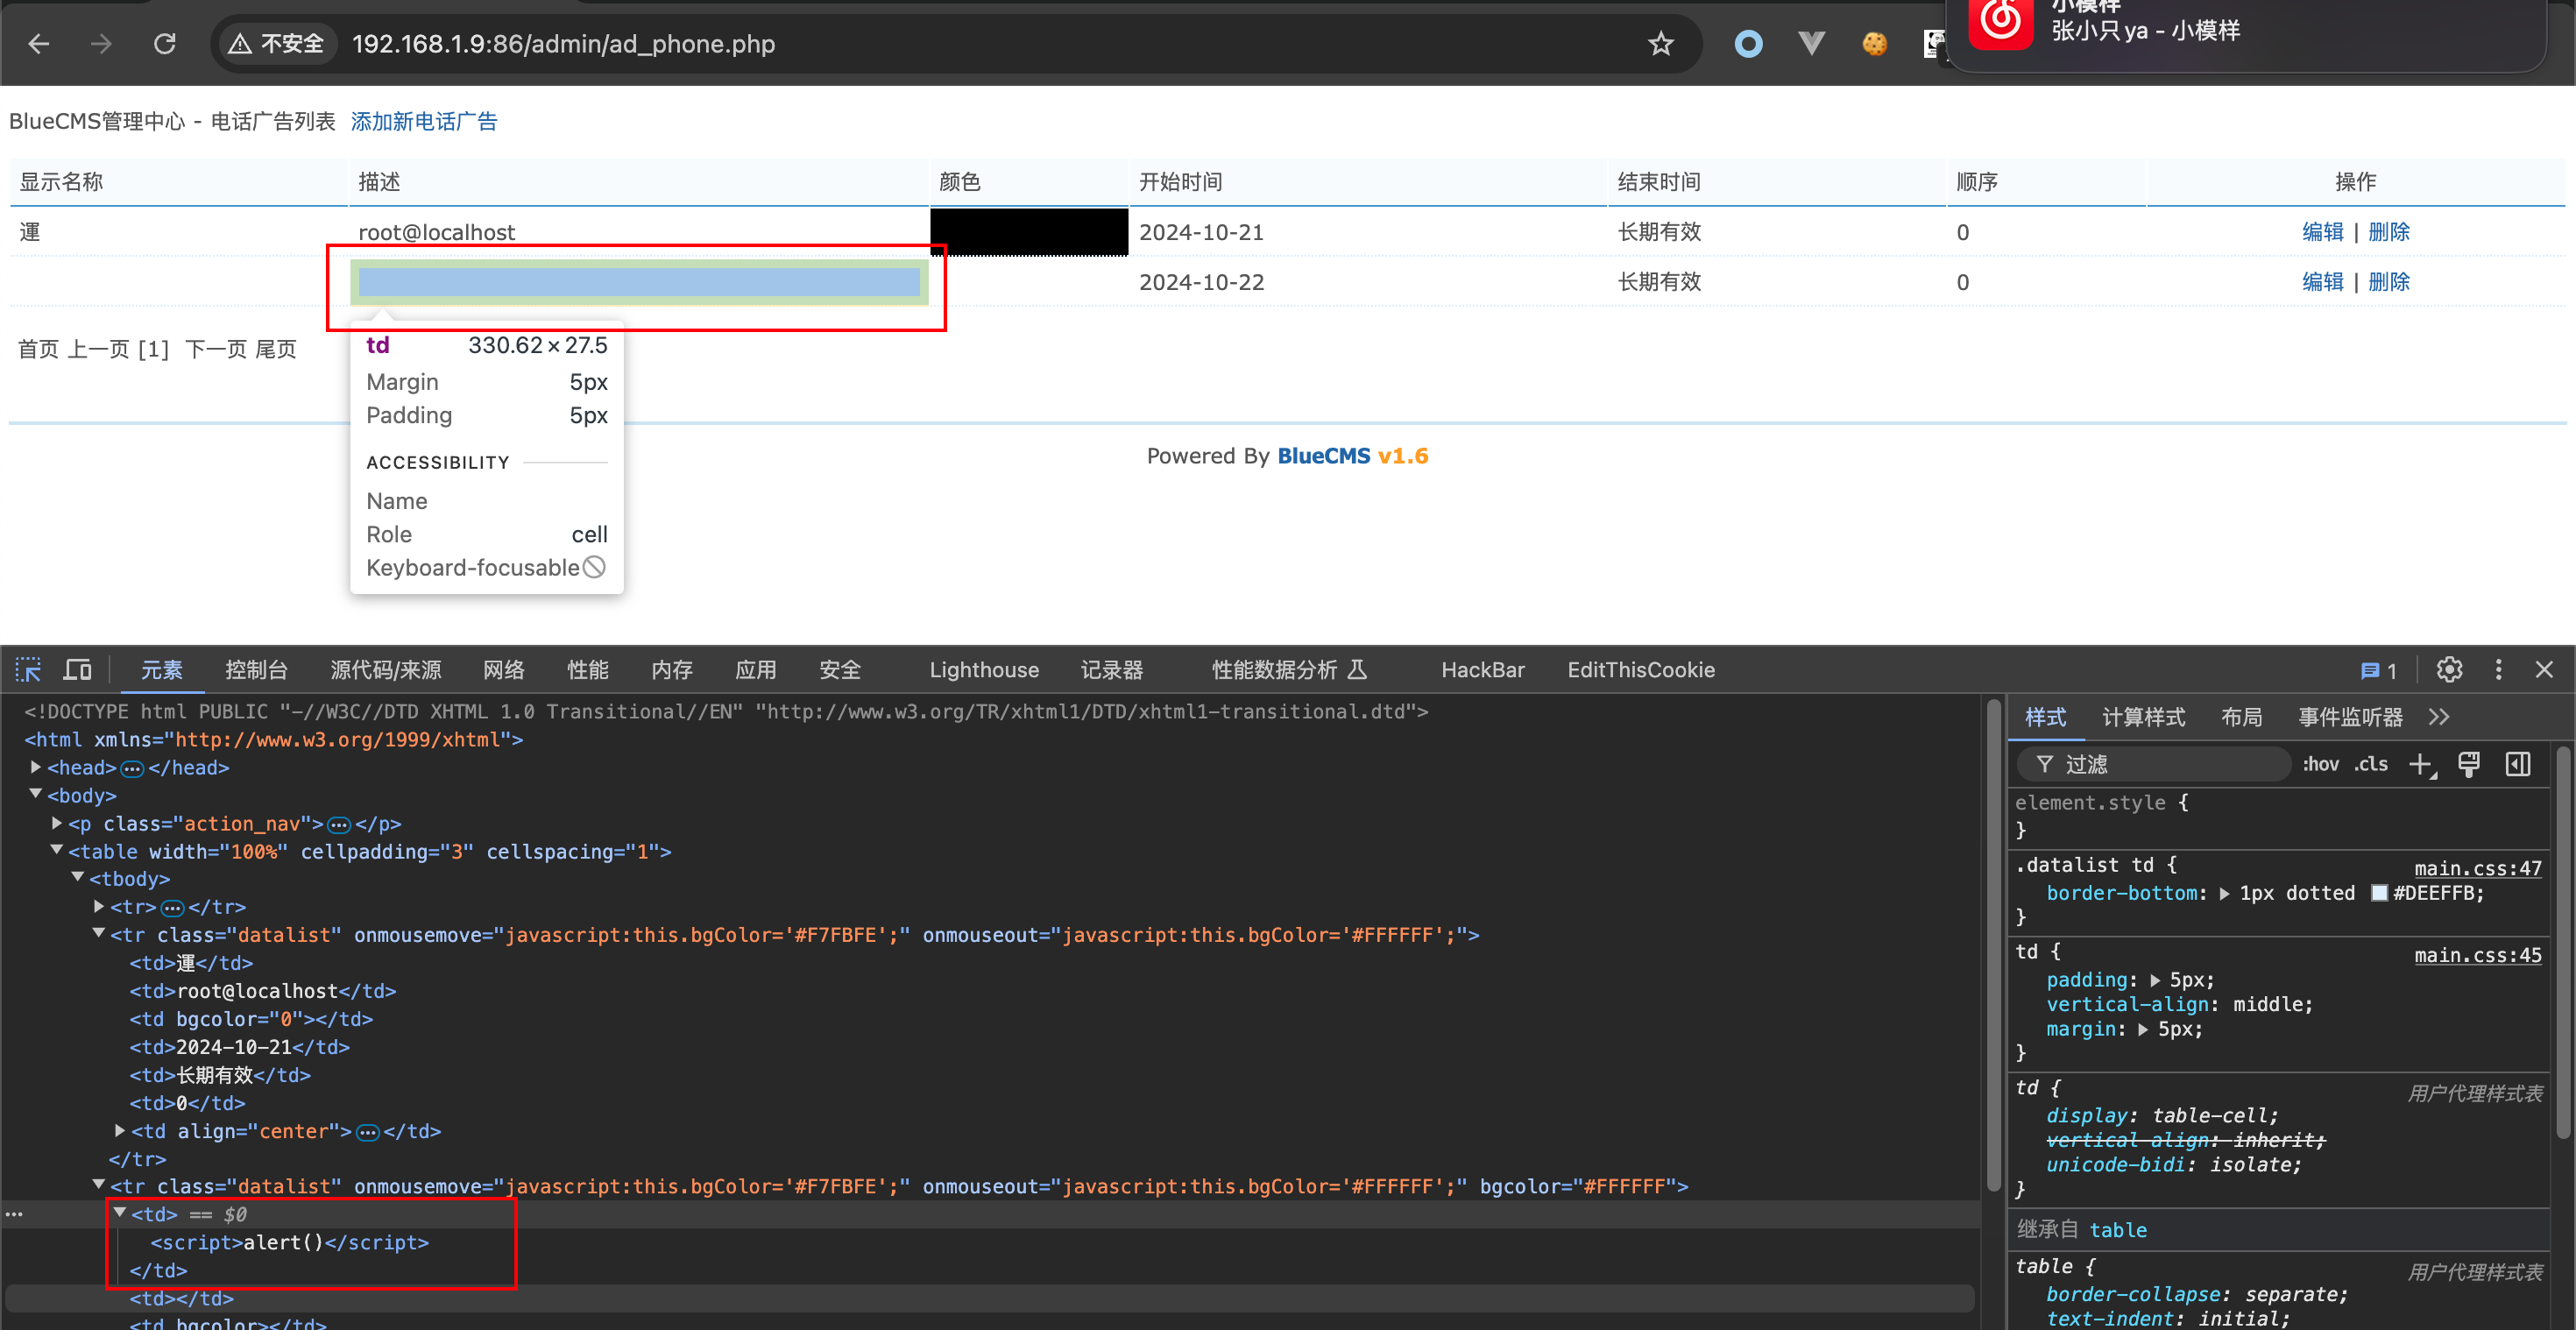Click the black color cell in first row

[x=1029, y=232]
